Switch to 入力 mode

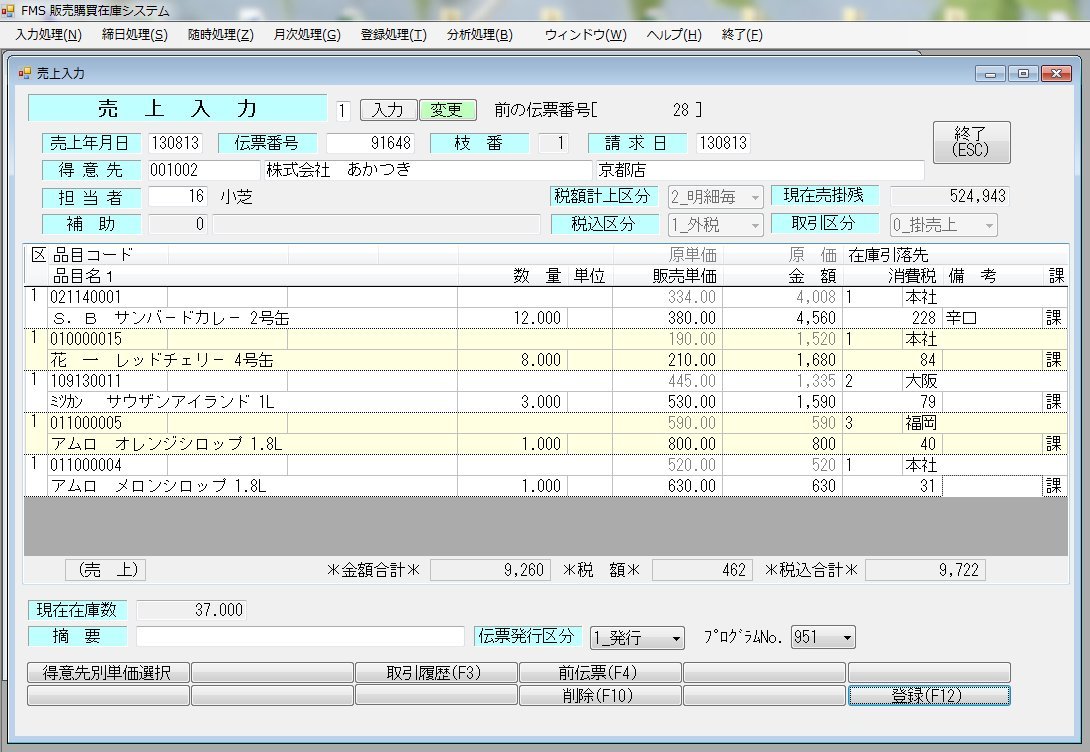coord(388,110)
